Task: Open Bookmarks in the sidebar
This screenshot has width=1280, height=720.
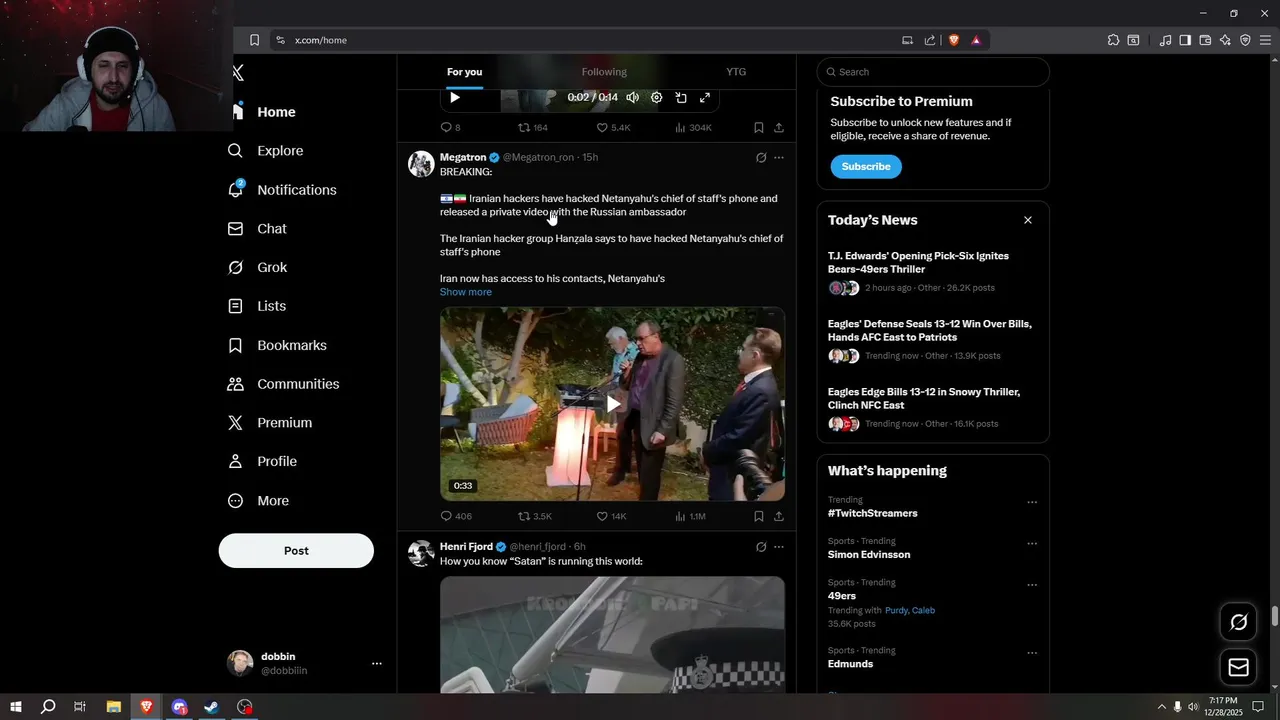Action: (x=277, y=345)
